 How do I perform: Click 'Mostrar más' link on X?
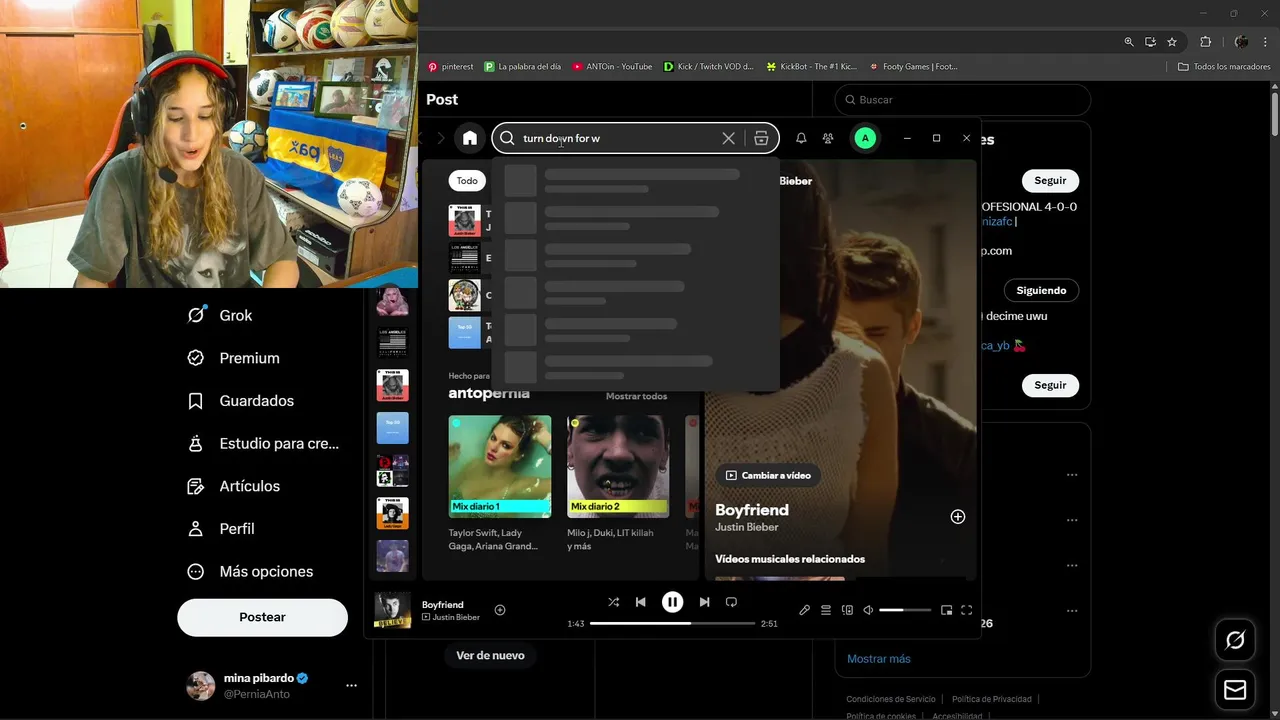(879, 659)
